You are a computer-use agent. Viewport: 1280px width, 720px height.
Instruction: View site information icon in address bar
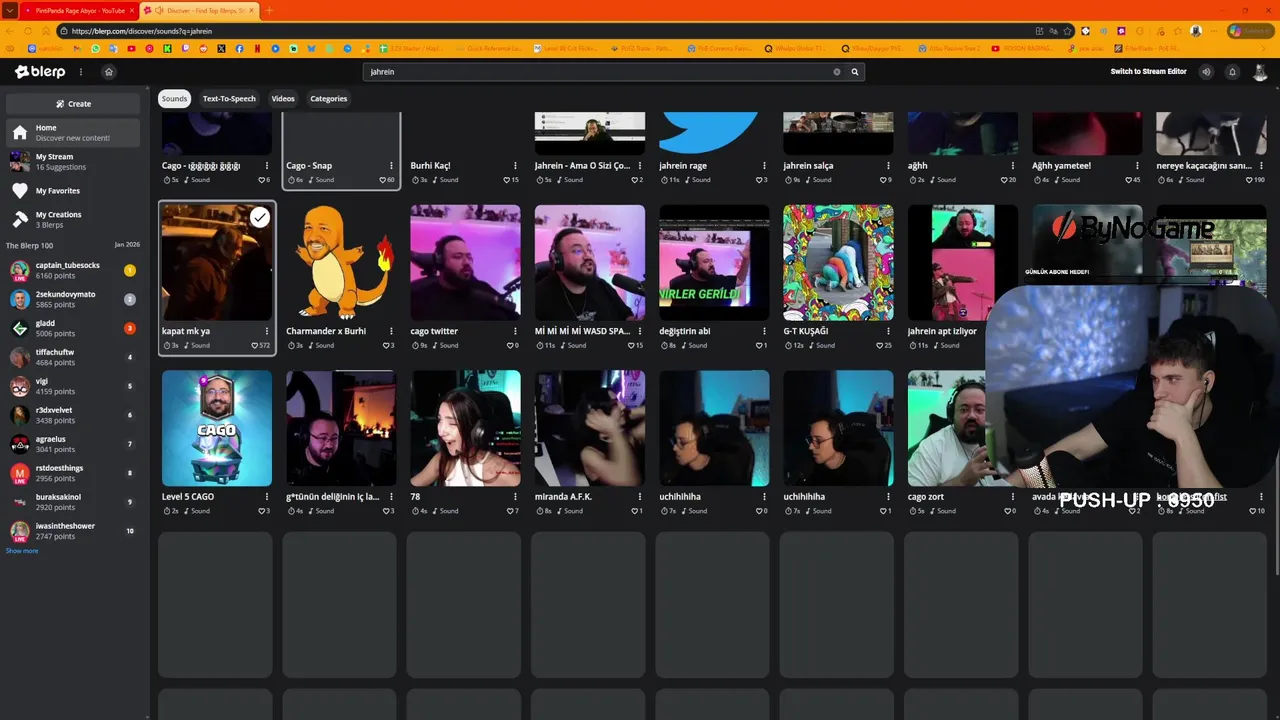(x=64, y=31)
